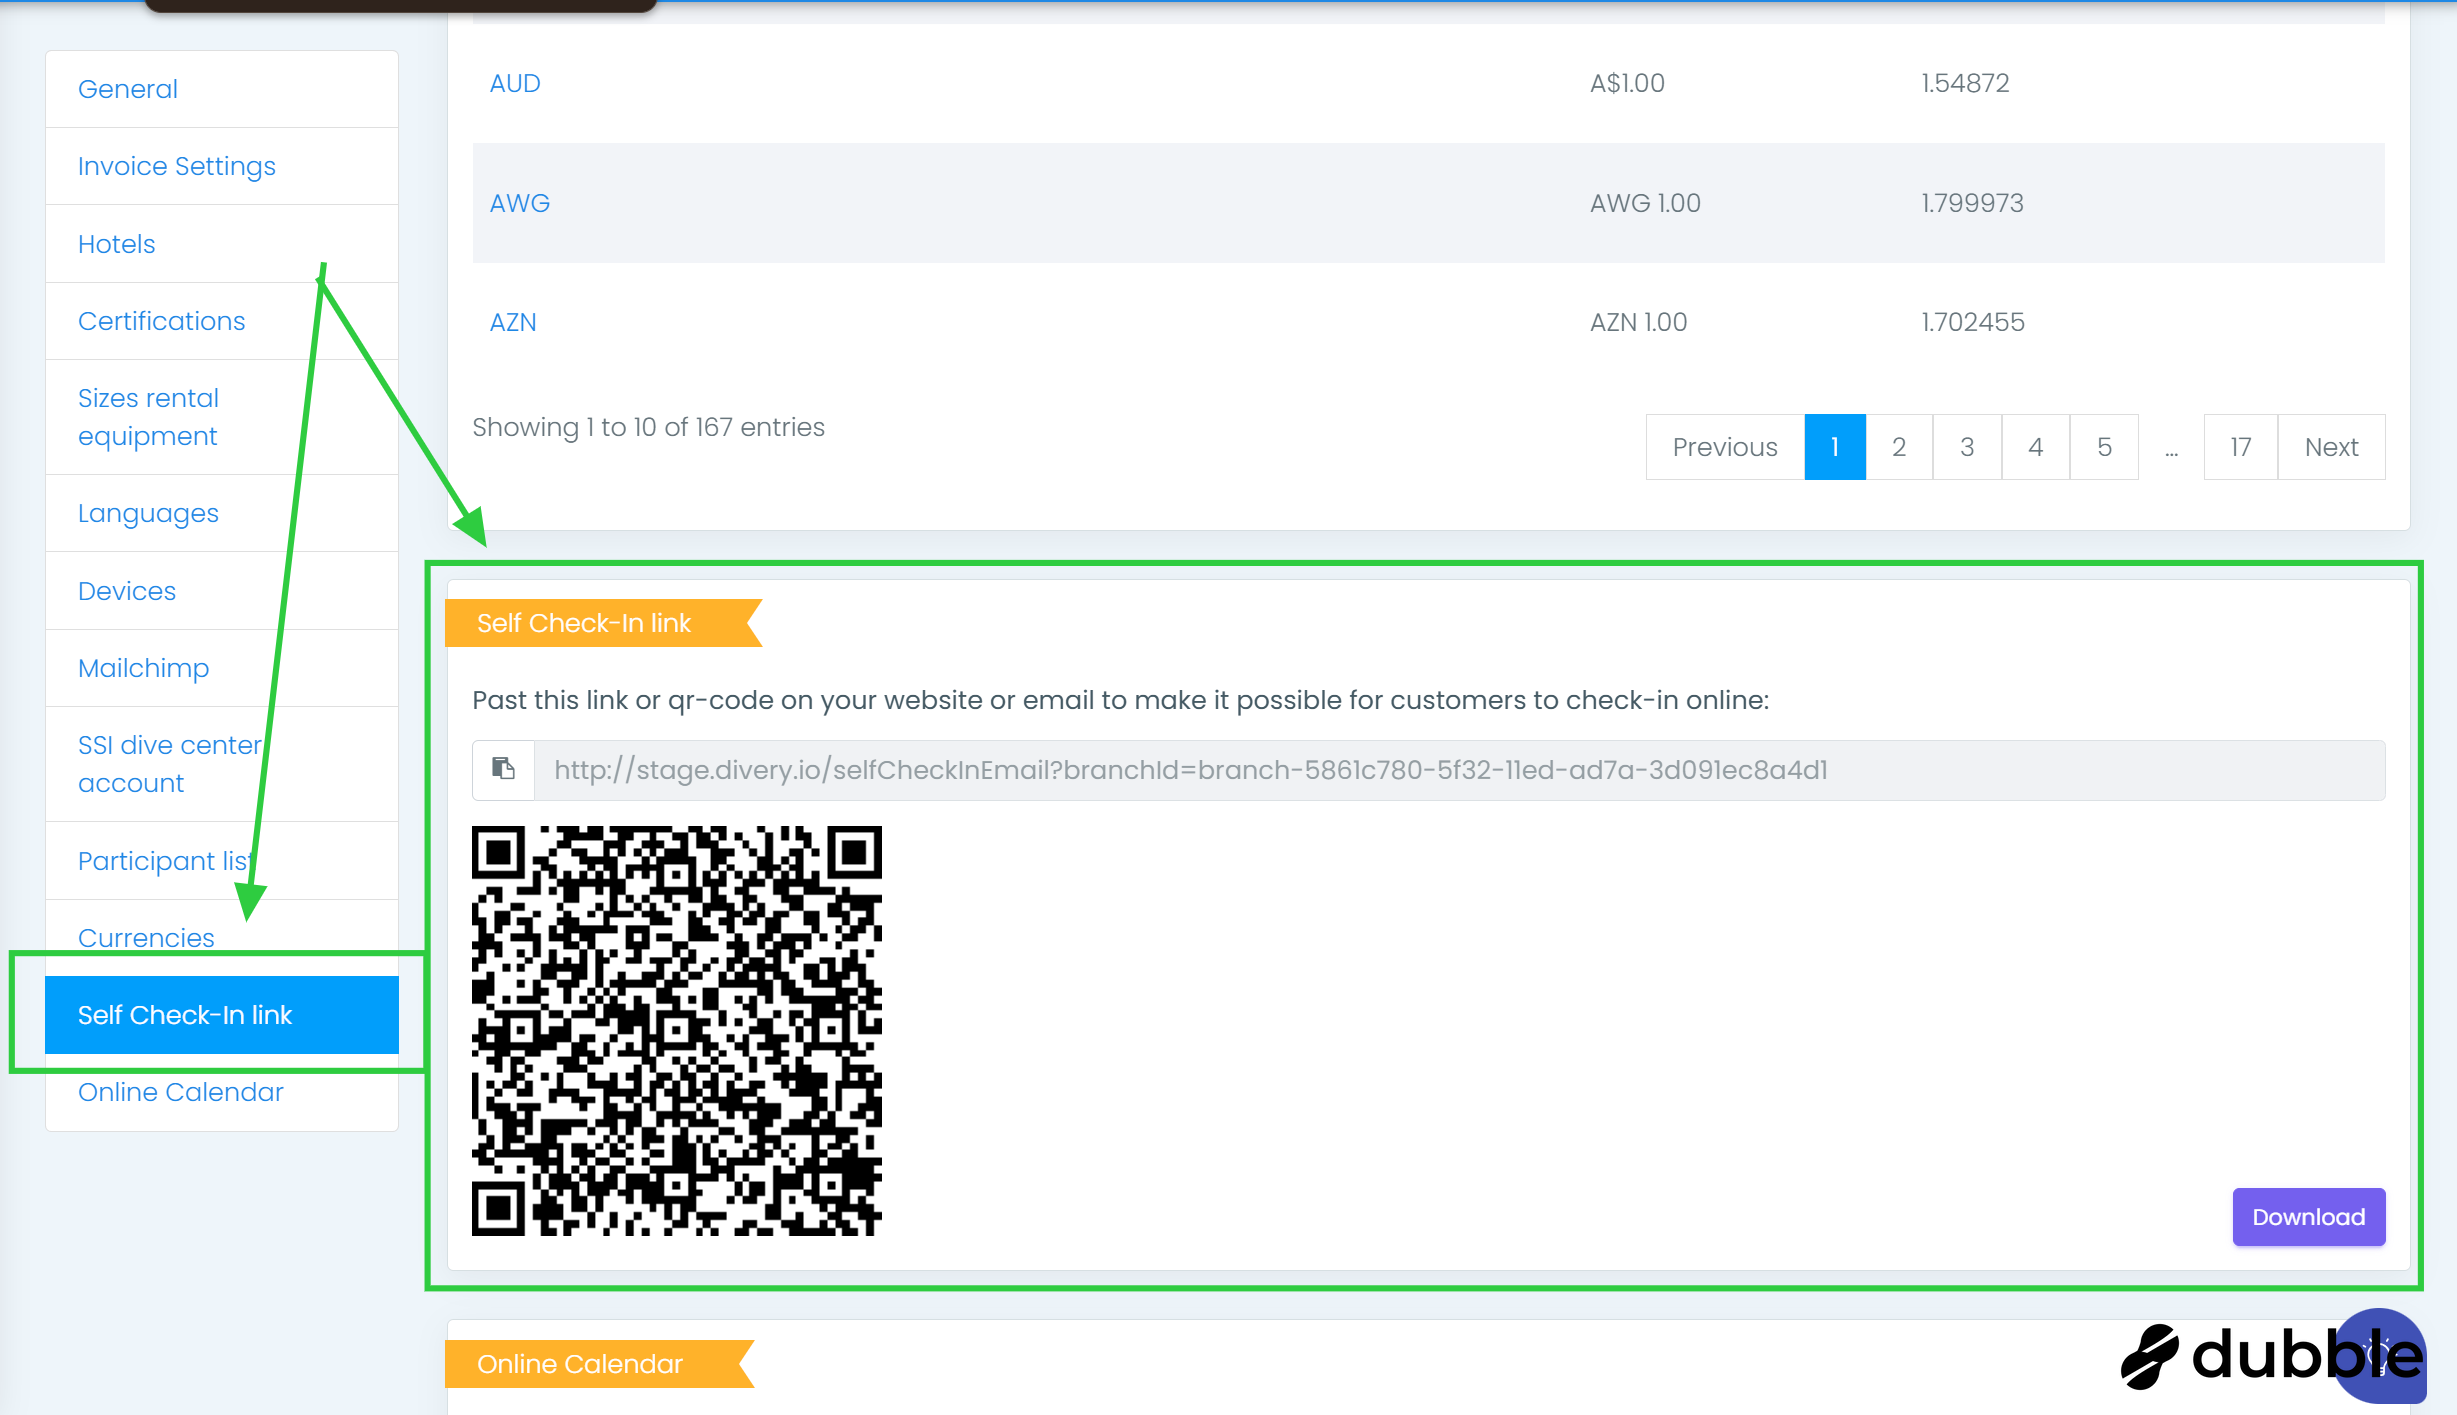Click the self check-in URL field

coord(1190,770)
